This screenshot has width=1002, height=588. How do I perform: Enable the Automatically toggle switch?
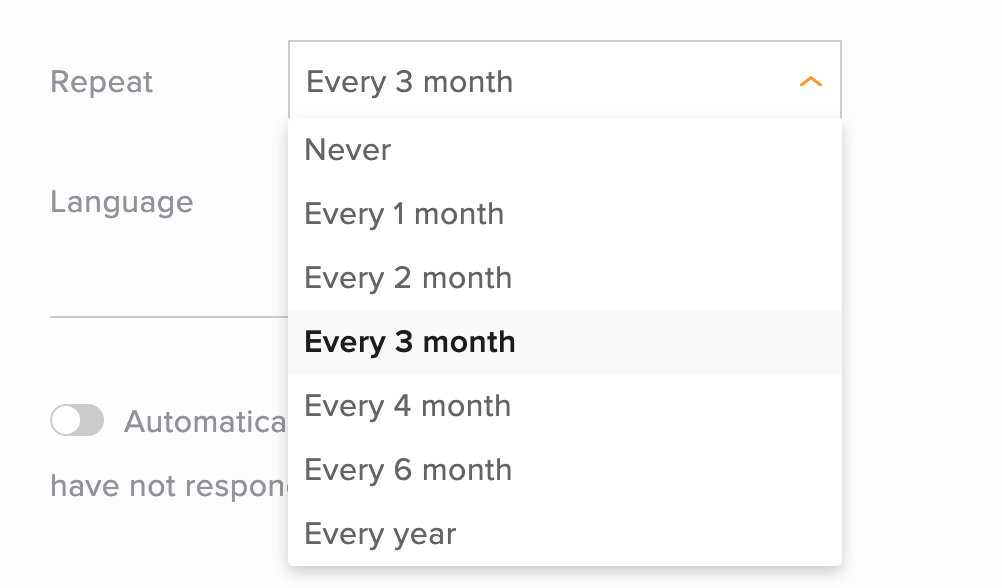77,421
